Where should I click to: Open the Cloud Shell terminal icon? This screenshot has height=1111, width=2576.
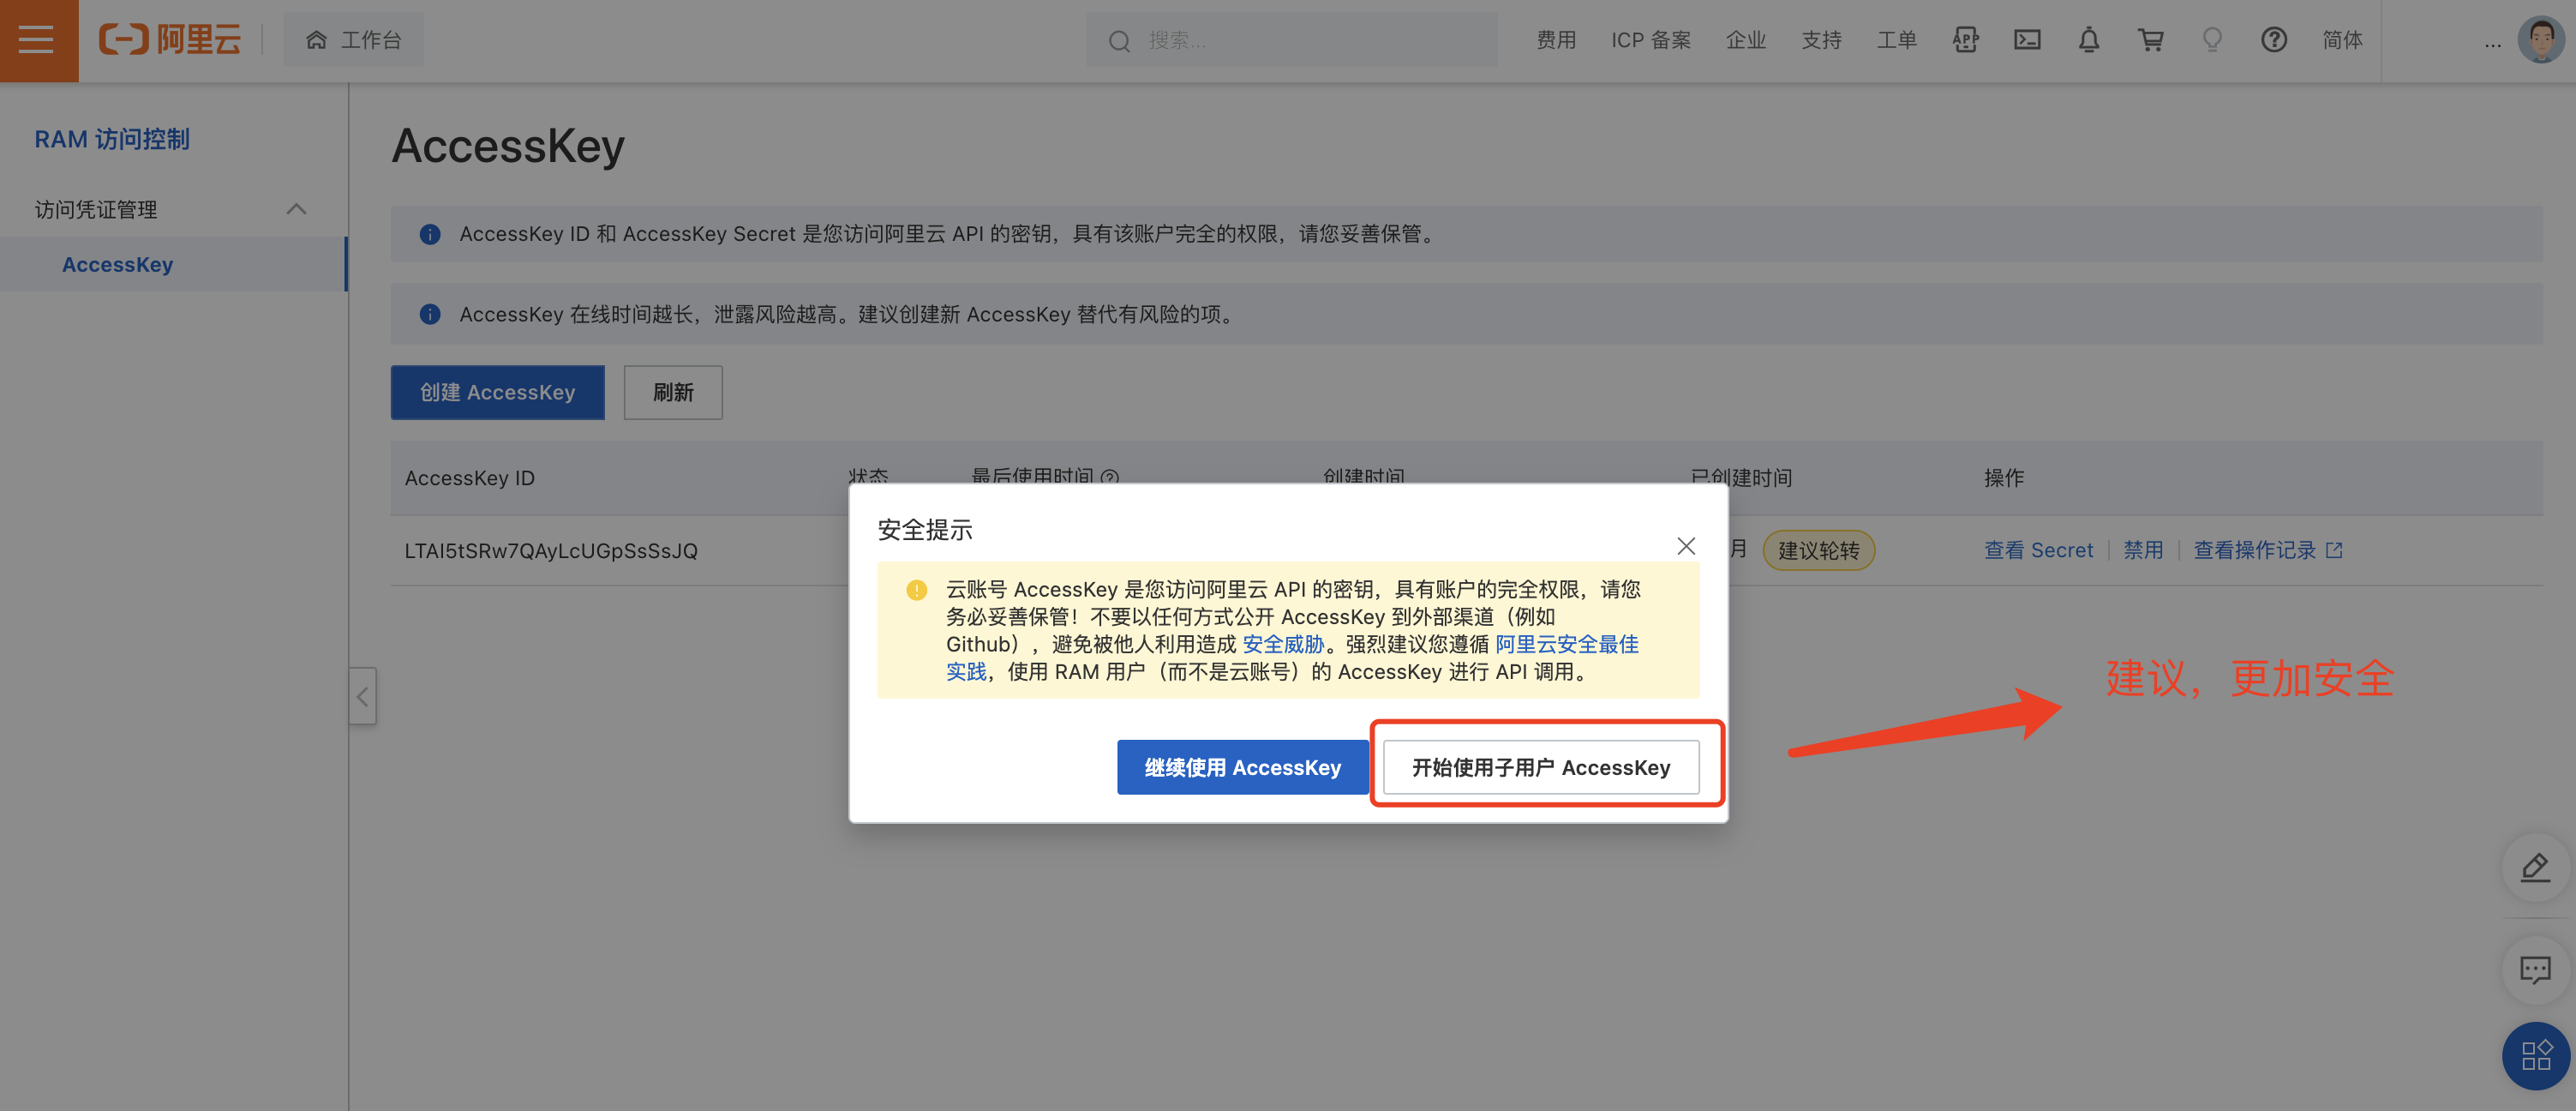tap(2027, 40)
